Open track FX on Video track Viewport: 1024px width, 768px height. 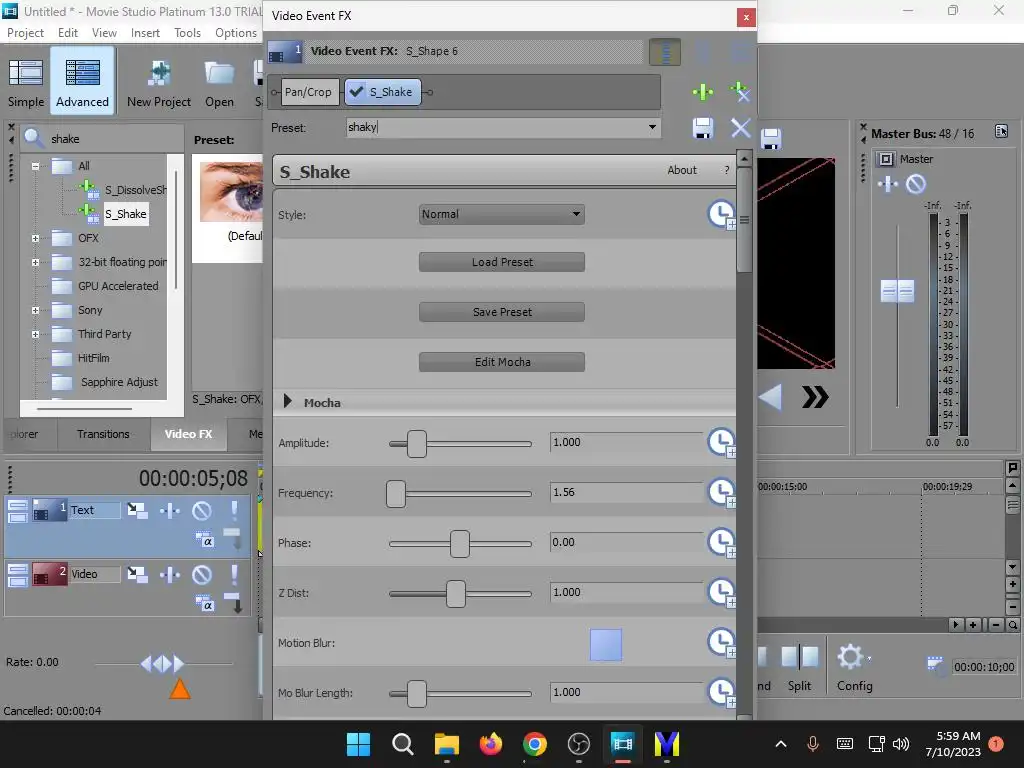click(170, 574)
